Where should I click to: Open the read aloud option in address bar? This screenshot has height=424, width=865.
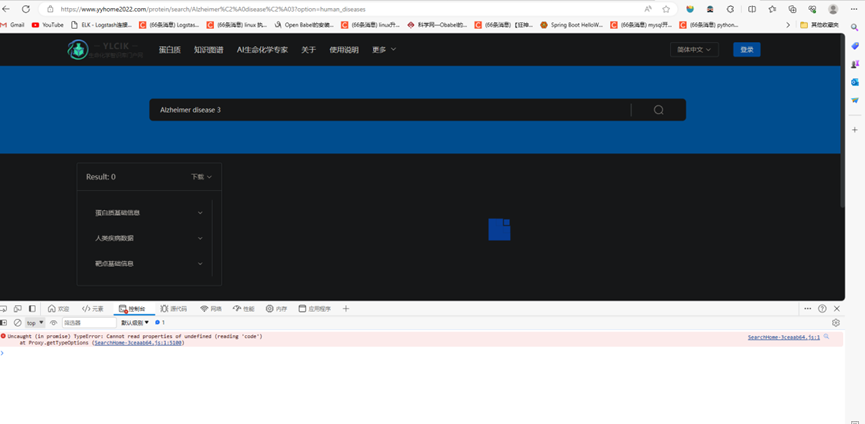point(648,9)
